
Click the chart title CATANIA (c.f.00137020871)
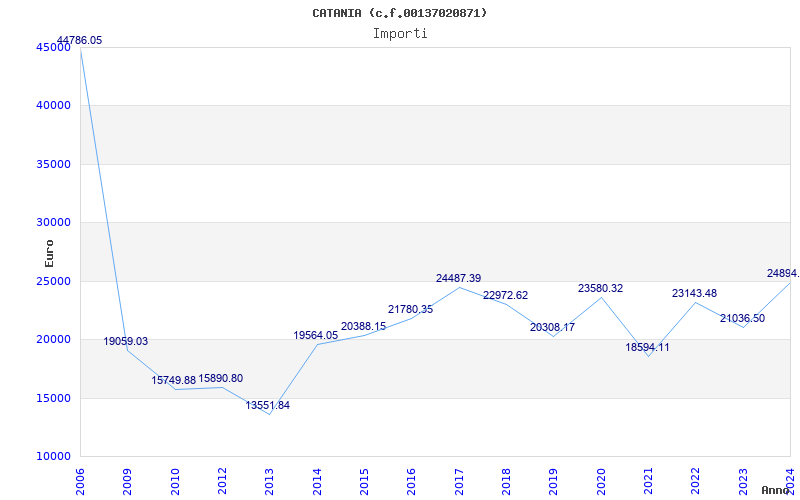coord(399,13)
